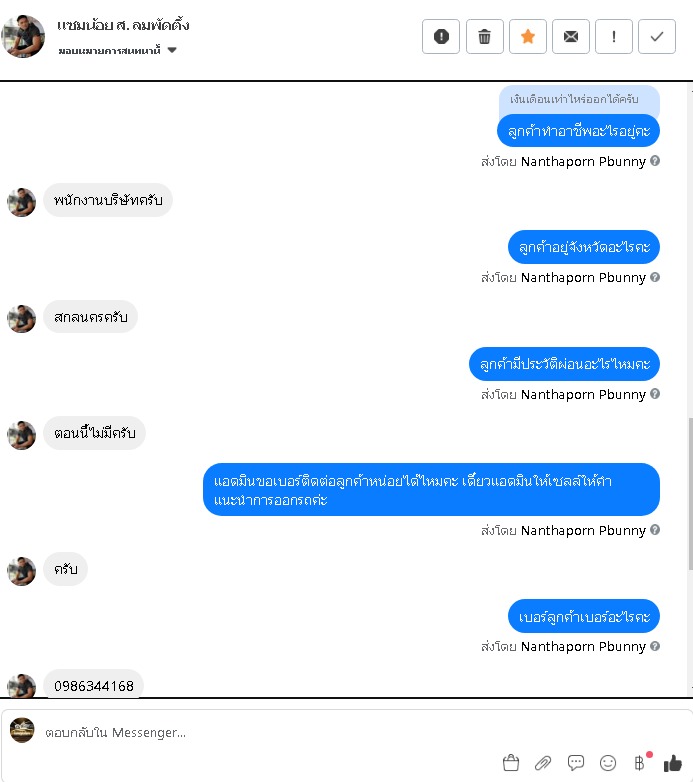Mark conversation done with checkmark icon
This screenshot has width=693, height=782.
657,36
